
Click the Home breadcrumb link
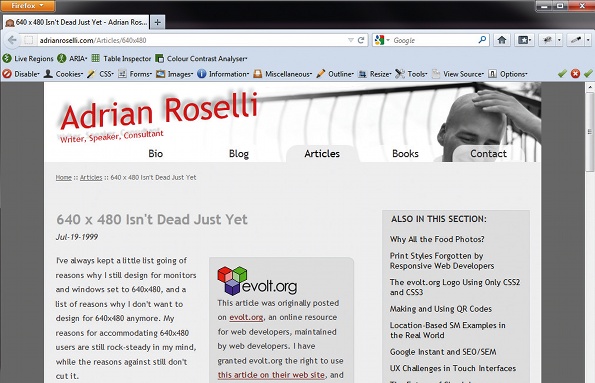(64, 177)
